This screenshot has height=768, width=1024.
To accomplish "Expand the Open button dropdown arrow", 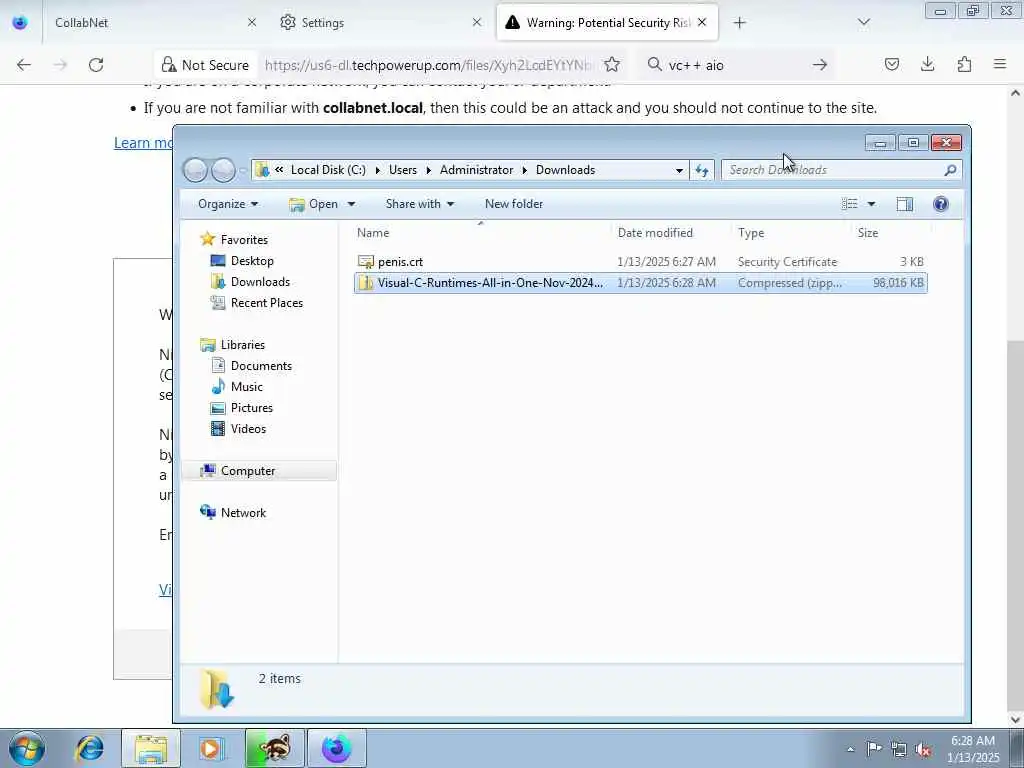I will pos(351,204).
